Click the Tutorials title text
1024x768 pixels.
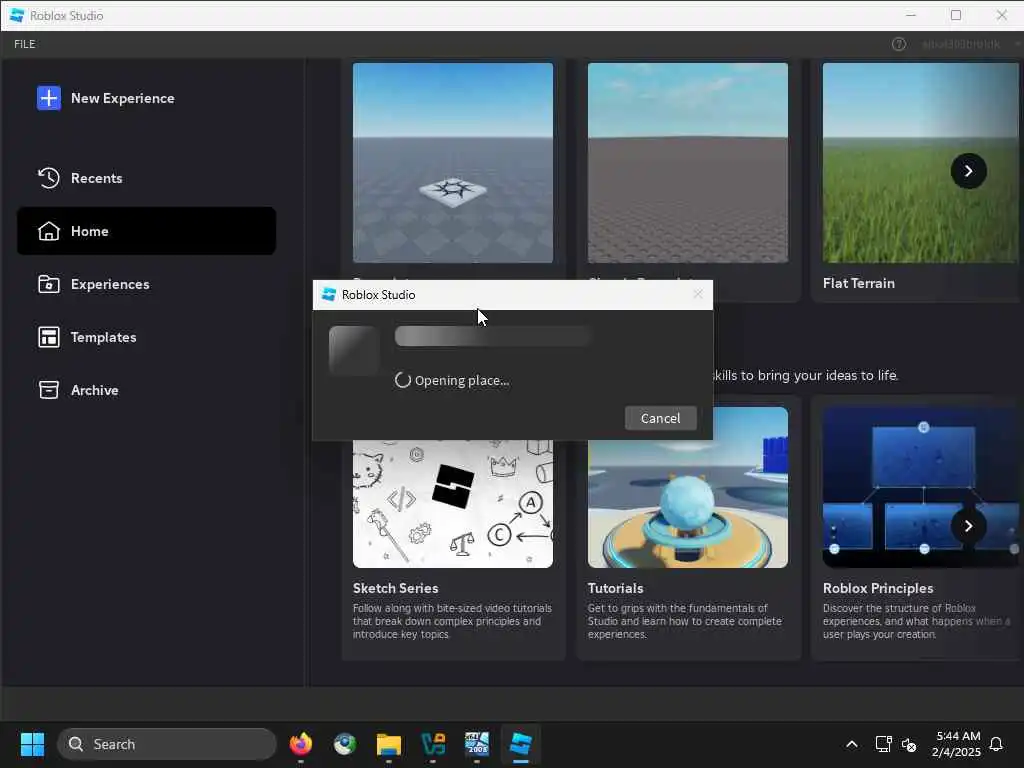(615, 588)
